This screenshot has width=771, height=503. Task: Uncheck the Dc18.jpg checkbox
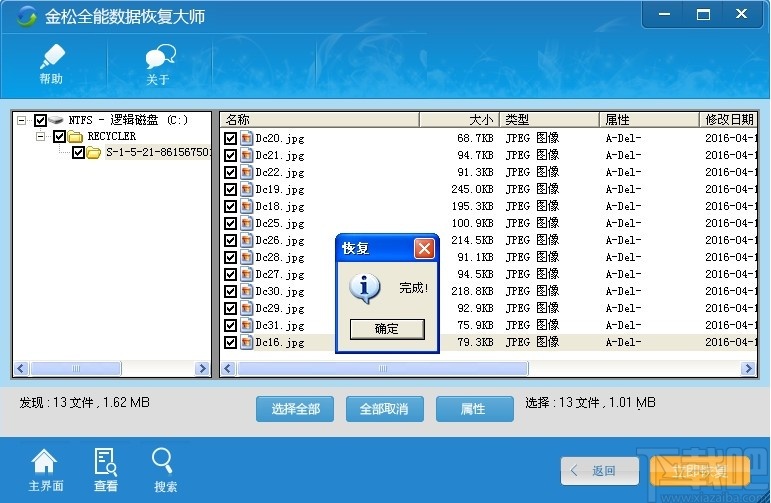point(230,207)
